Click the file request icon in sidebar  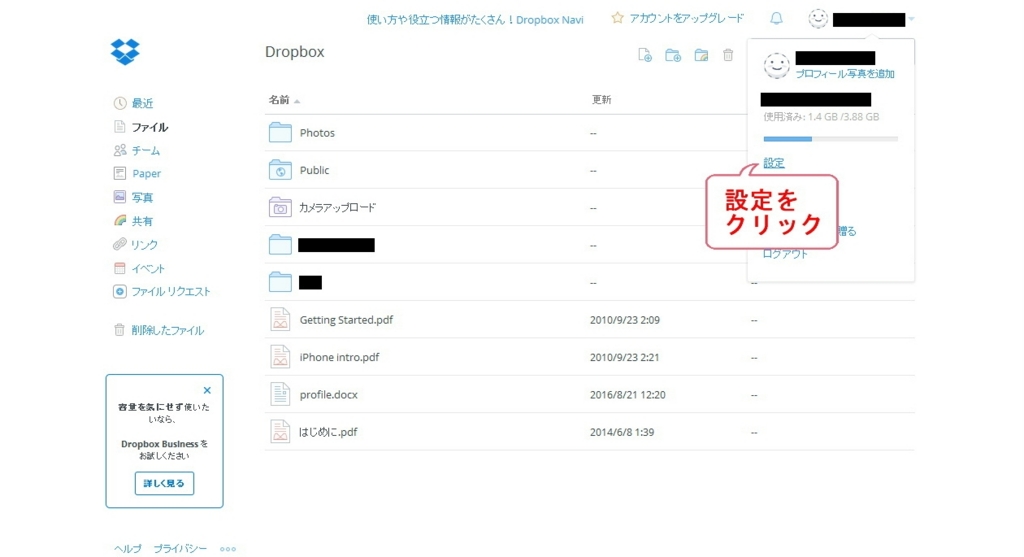coord(120,291)
